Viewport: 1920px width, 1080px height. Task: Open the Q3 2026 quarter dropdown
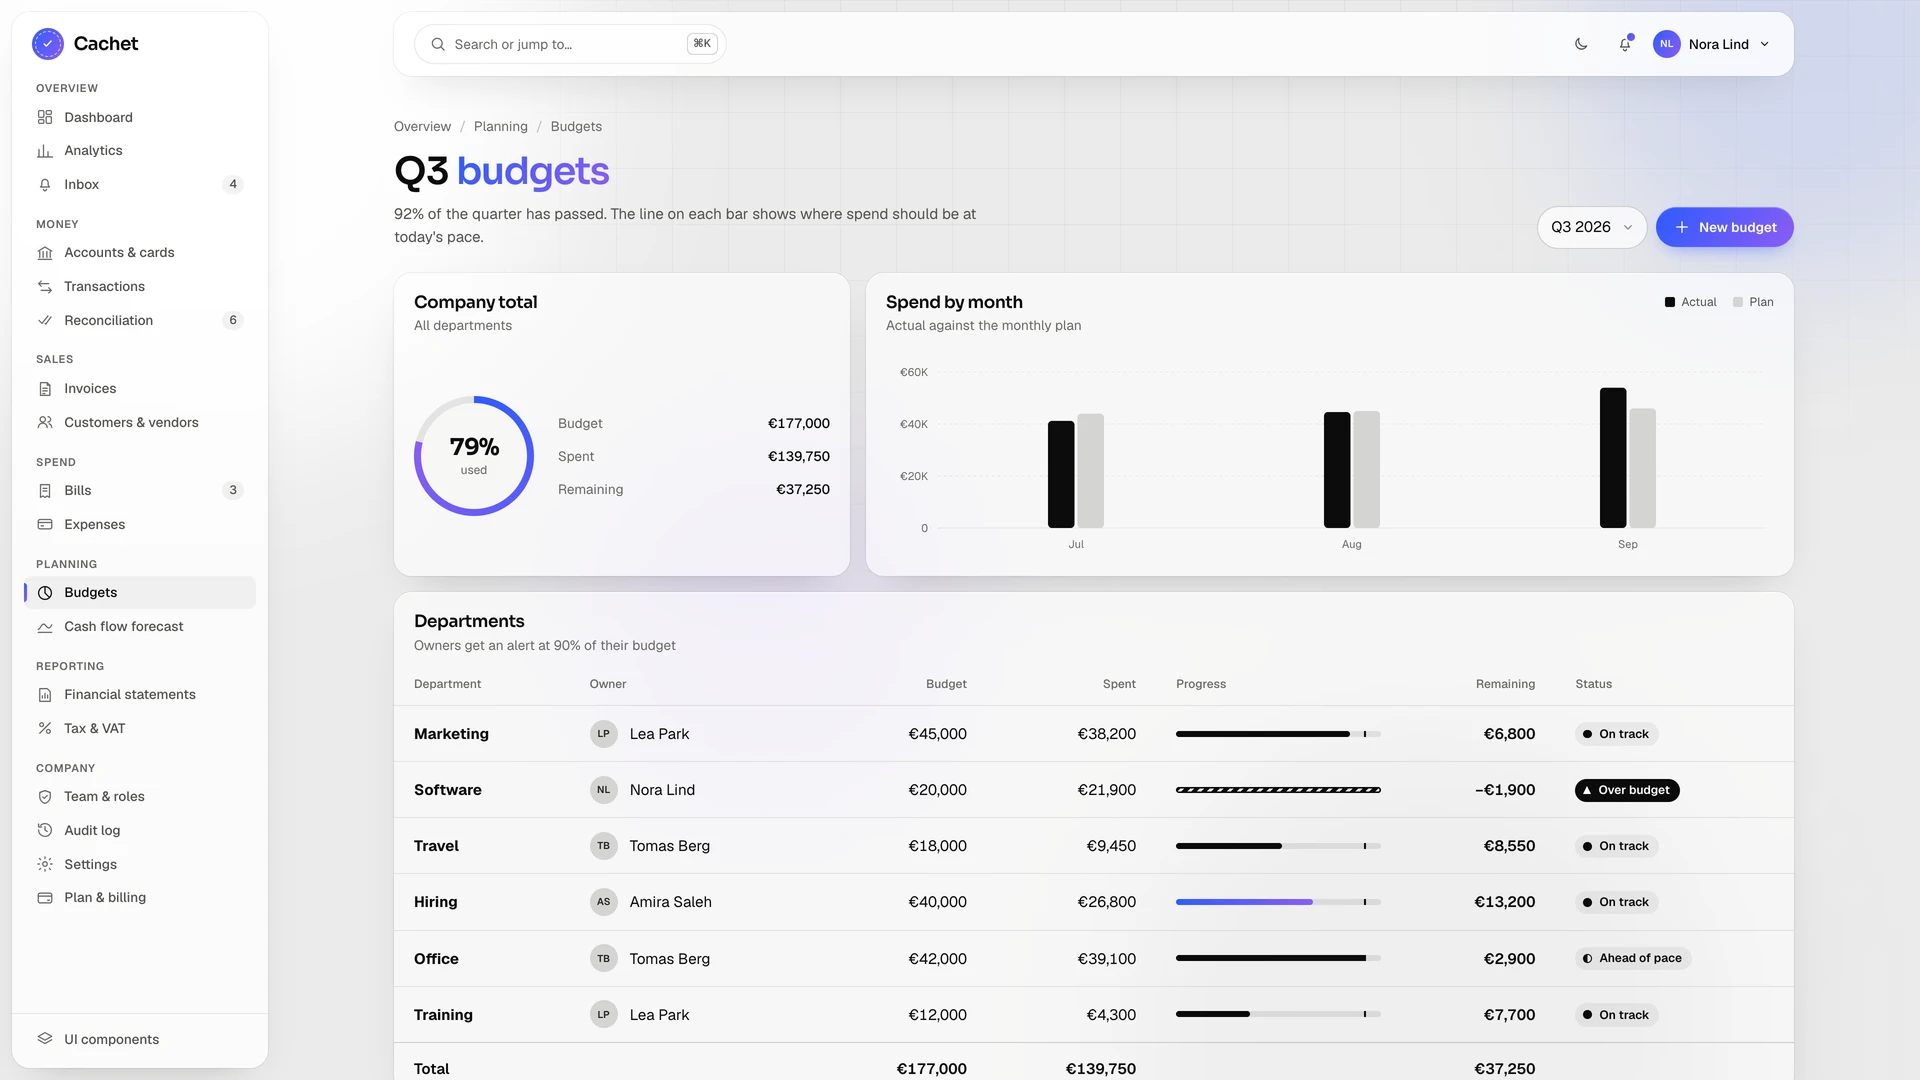(1592, 227)
